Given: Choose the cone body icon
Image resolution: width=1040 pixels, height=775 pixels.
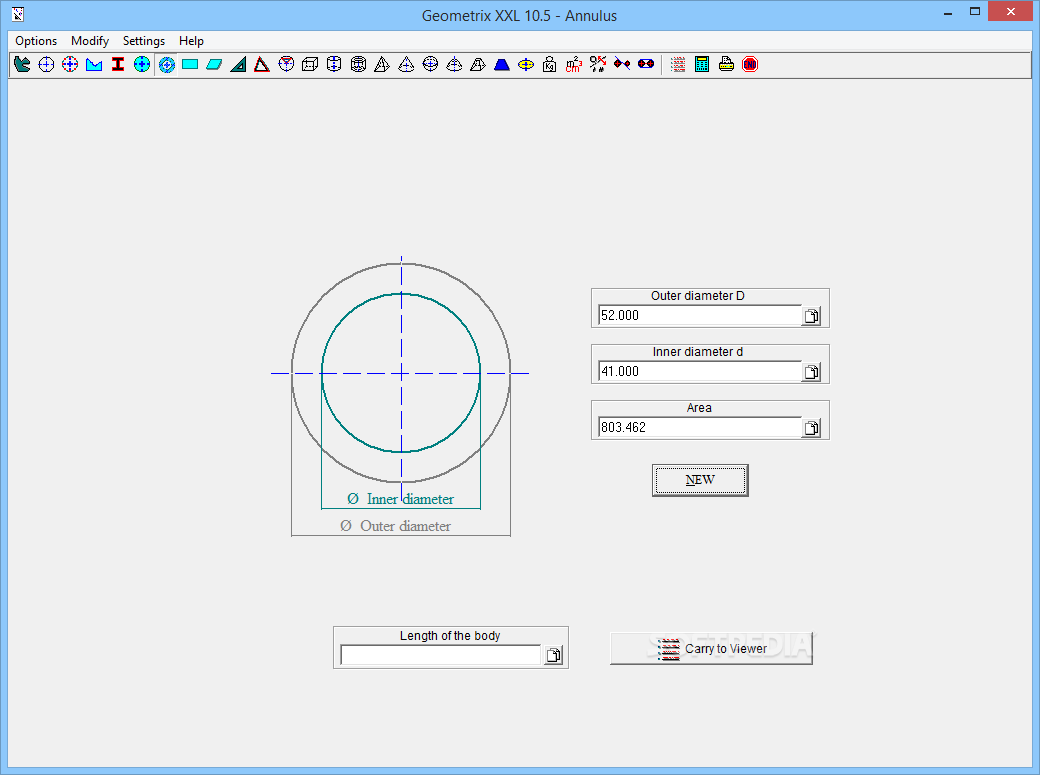Looking at the screenshot, I should point(406,64).
